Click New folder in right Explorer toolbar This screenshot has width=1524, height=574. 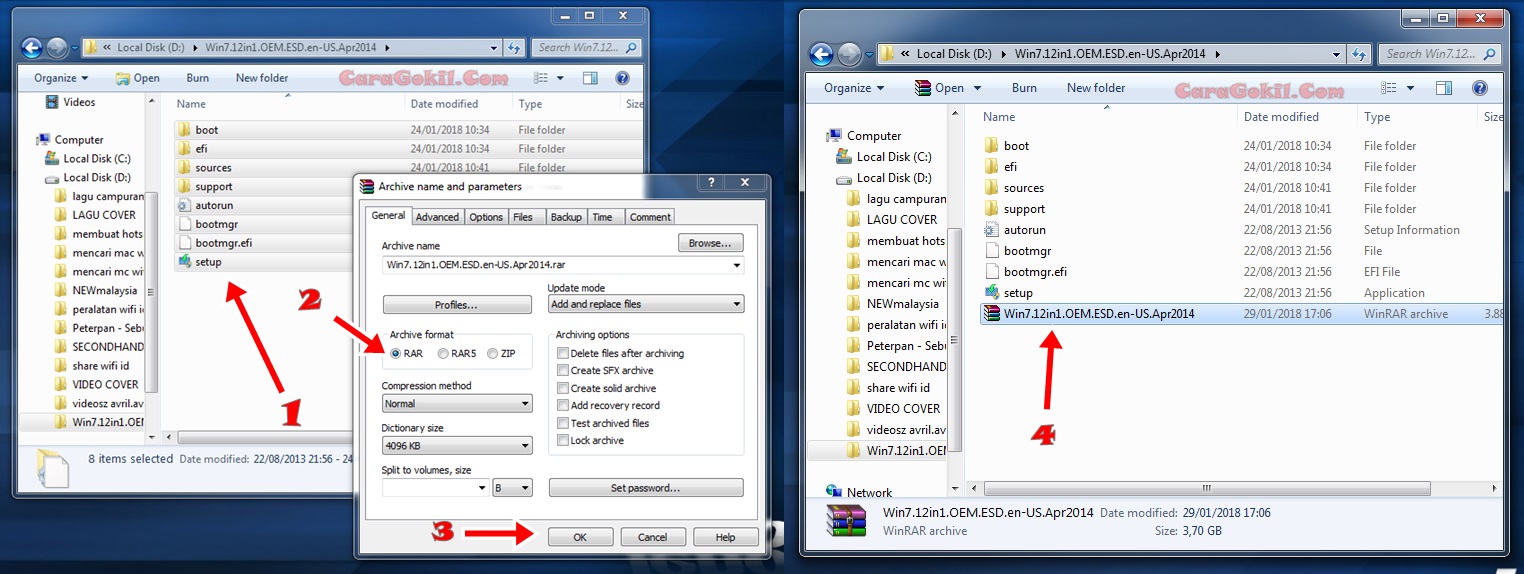(1096, 88)
